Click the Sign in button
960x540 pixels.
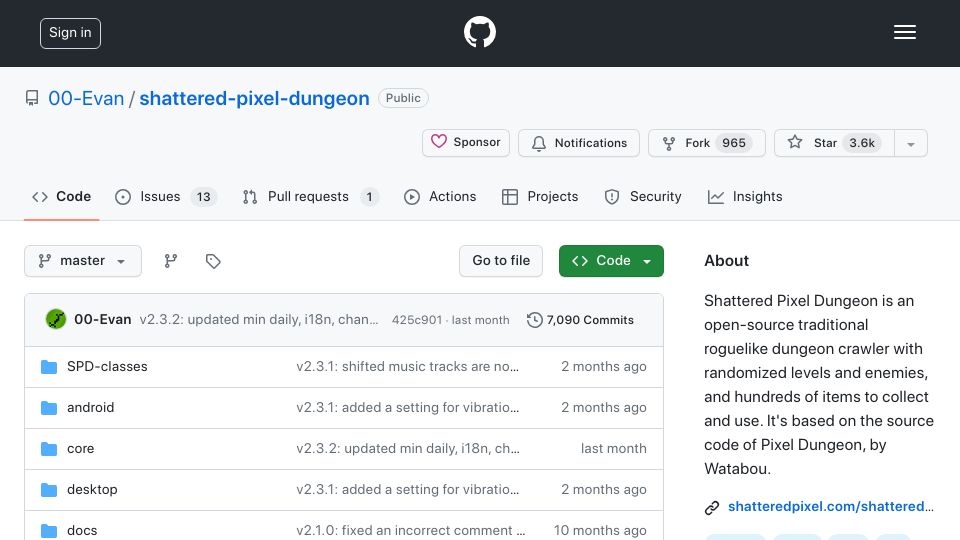pyautogui.click(x=70, y=33)
